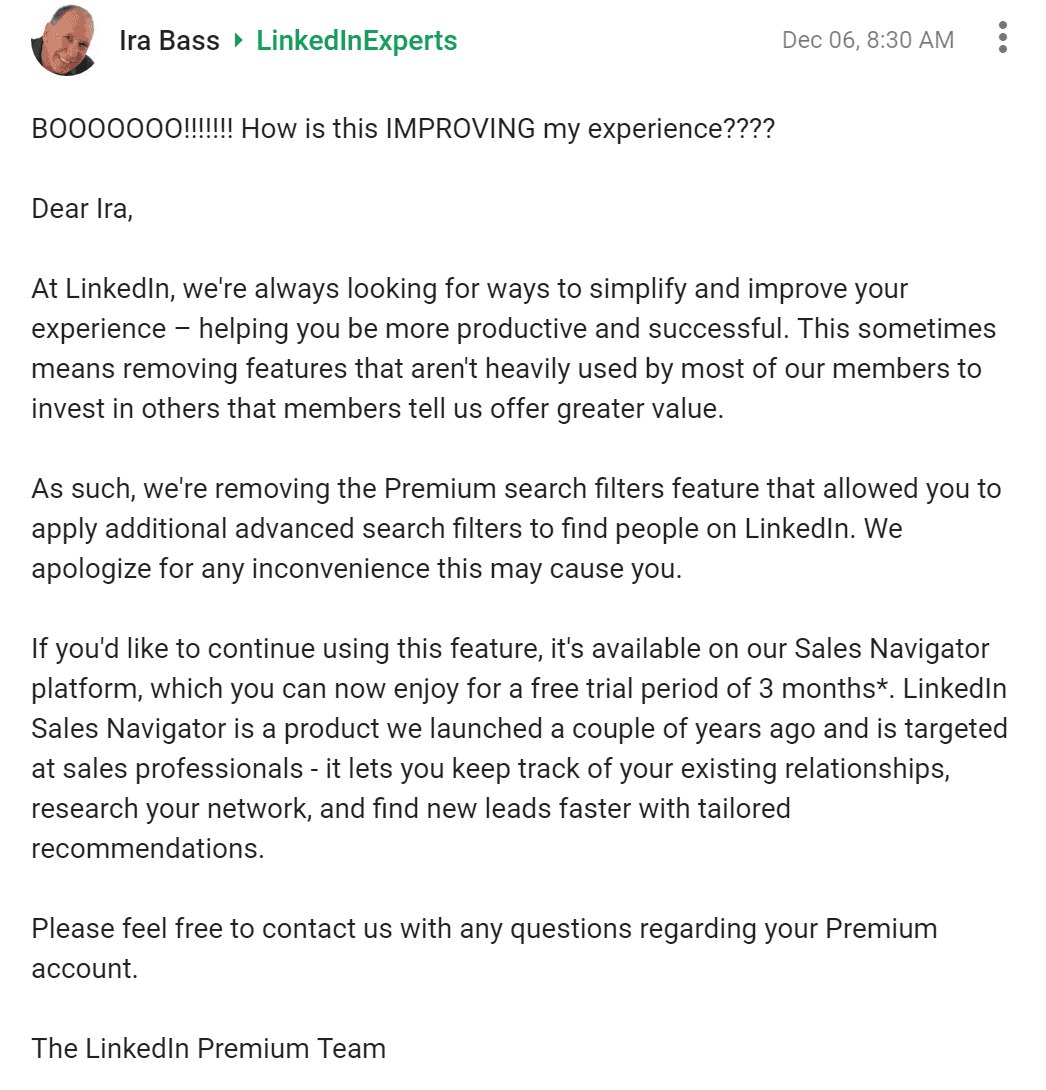1046x1090 pixels.
Task: Click the Dec 06, 8:30 AM timestamp
Action: (x=867, y=40)
